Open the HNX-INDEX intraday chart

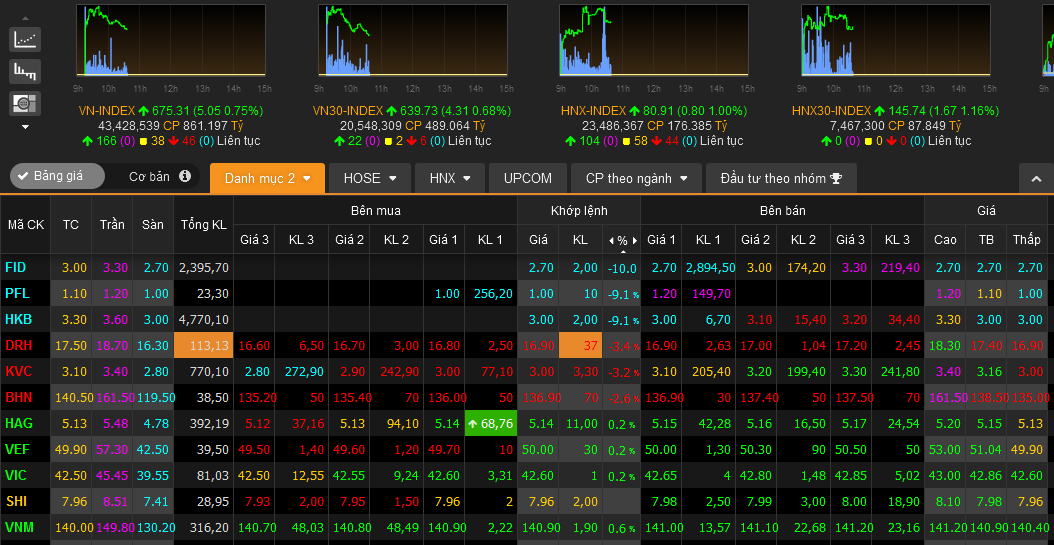coord(654,40)
